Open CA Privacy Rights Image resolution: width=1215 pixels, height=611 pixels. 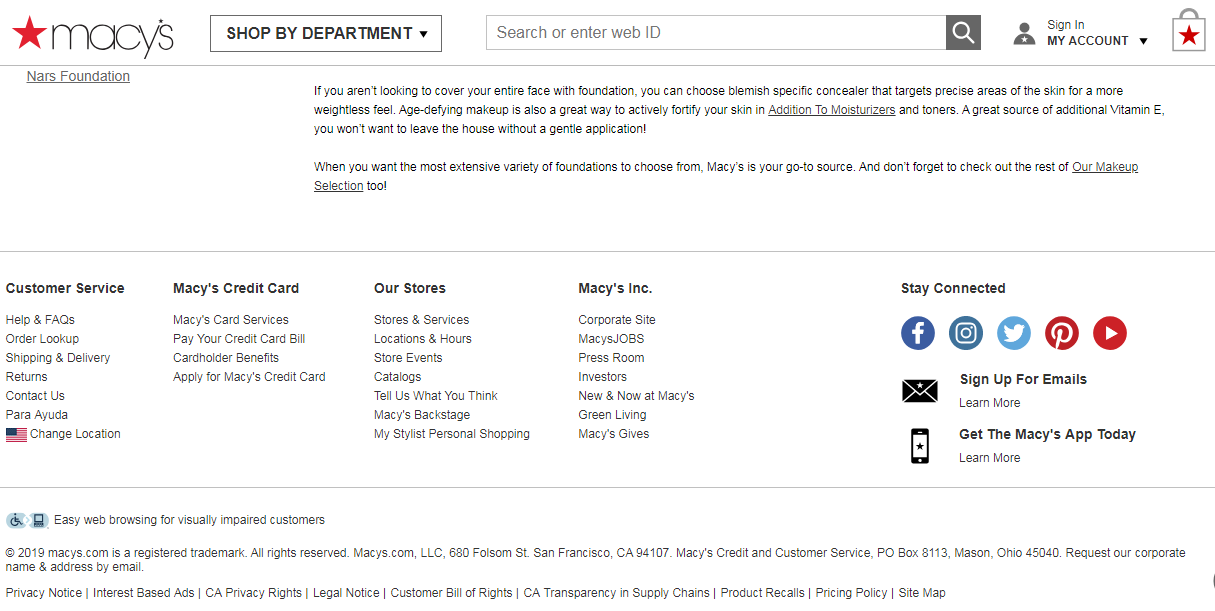tap(254, 593)
